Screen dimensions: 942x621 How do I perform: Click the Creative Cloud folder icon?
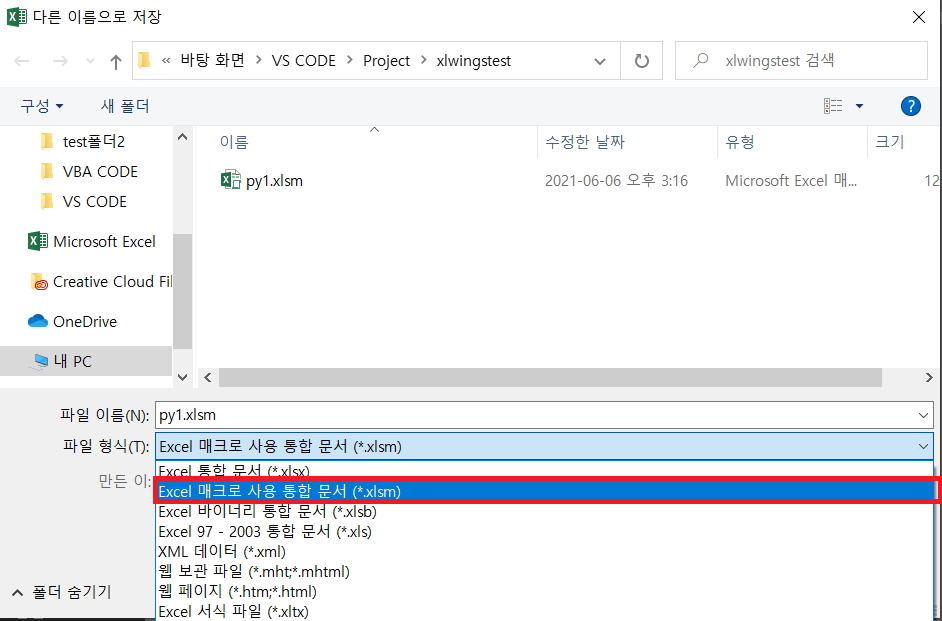[40, 282]
